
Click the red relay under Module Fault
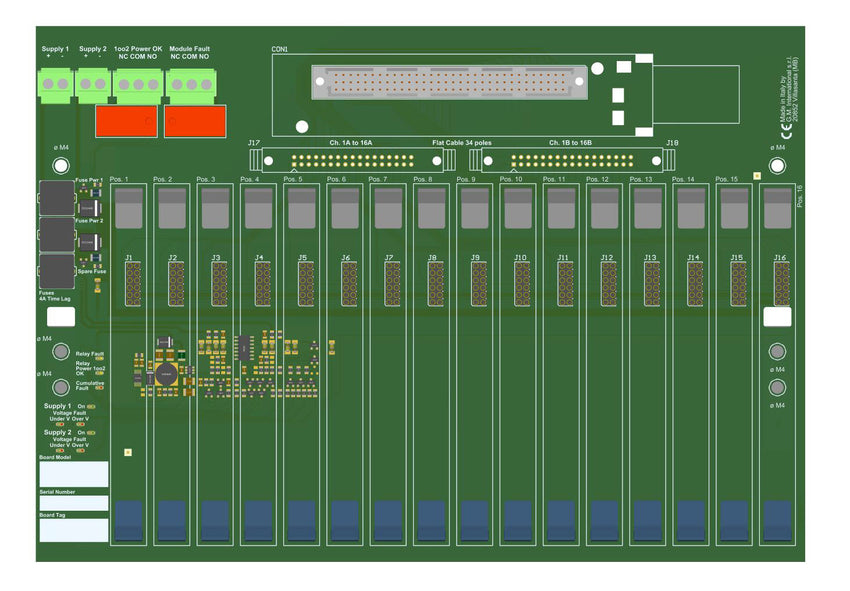pyautogui.click(x=195, y=121)
